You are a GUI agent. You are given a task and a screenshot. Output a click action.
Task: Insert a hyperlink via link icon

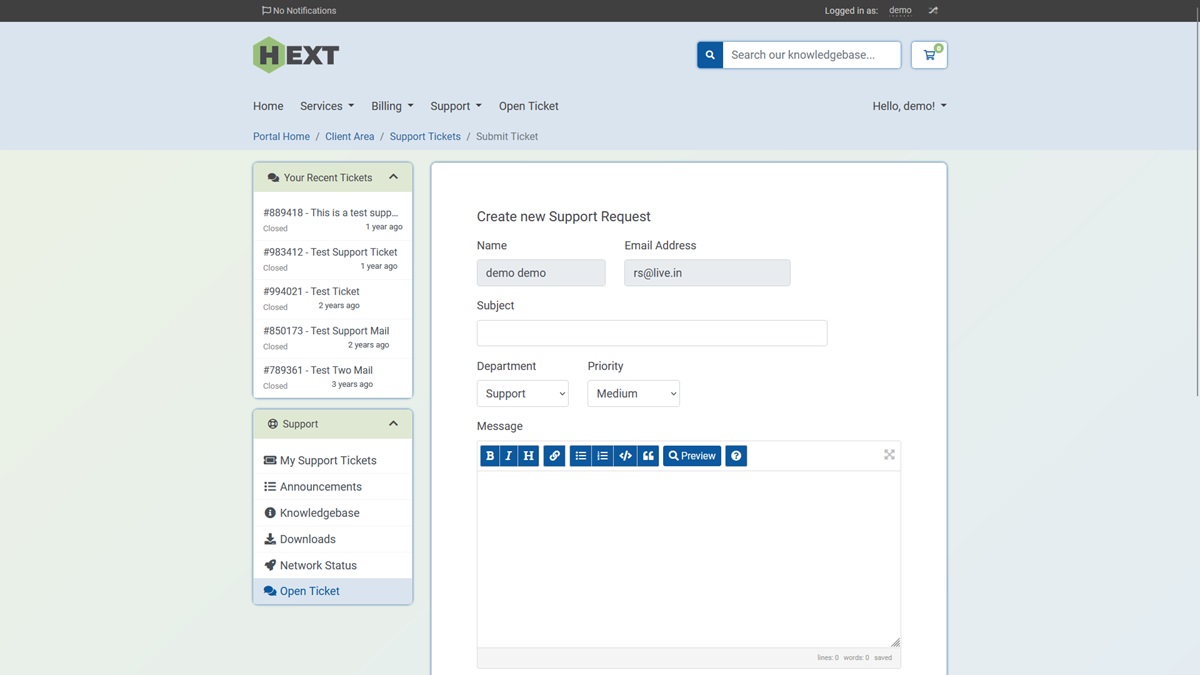[555, 456]
